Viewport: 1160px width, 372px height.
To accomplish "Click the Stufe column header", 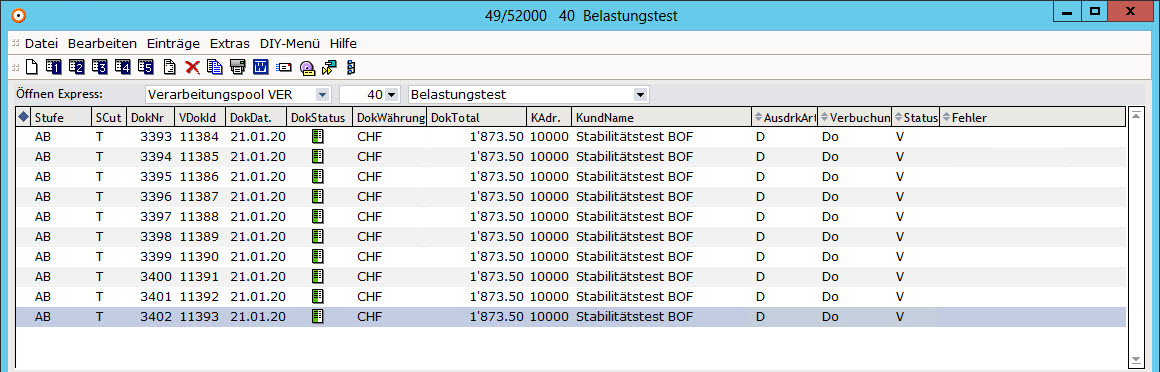I will pyautogui.click(x=60, y=117).
